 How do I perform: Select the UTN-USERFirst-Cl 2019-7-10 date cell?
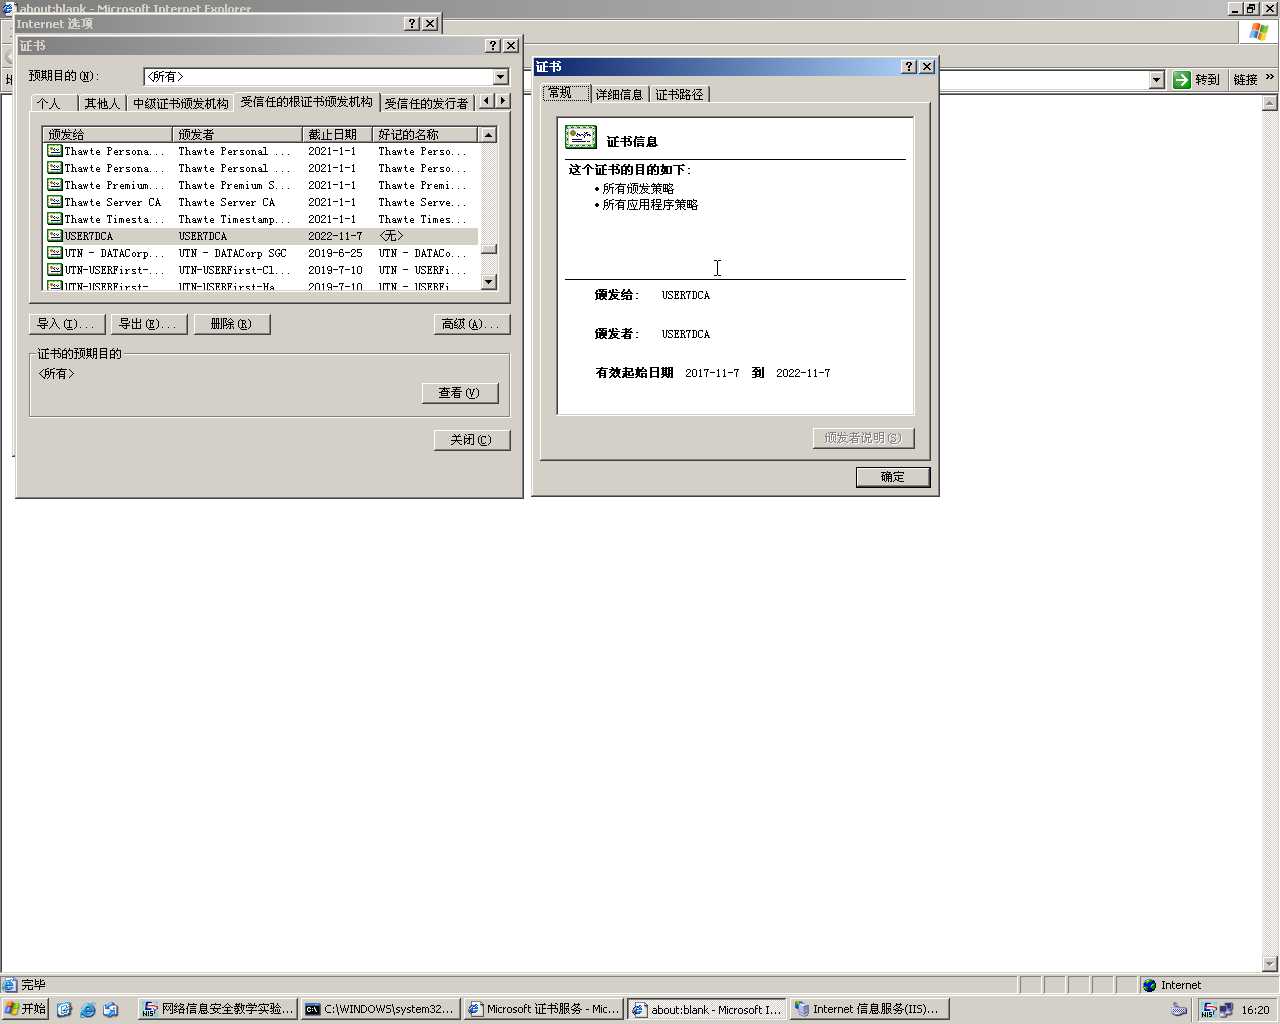click(x=335, y=270)
